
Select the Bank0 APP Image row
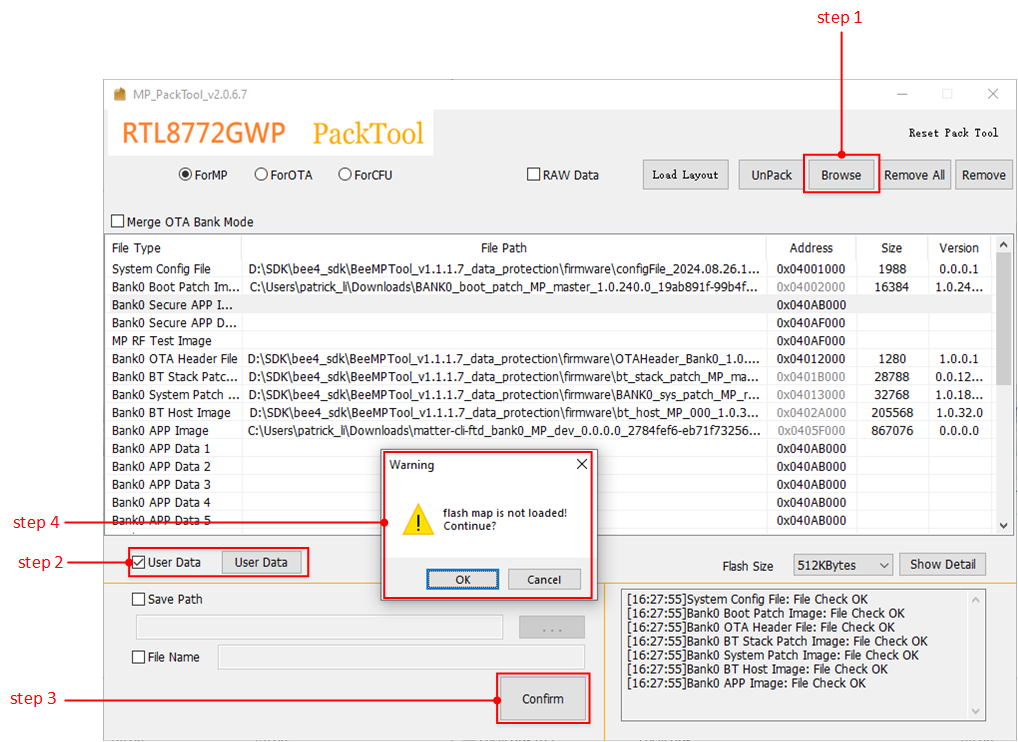(500, 431)
